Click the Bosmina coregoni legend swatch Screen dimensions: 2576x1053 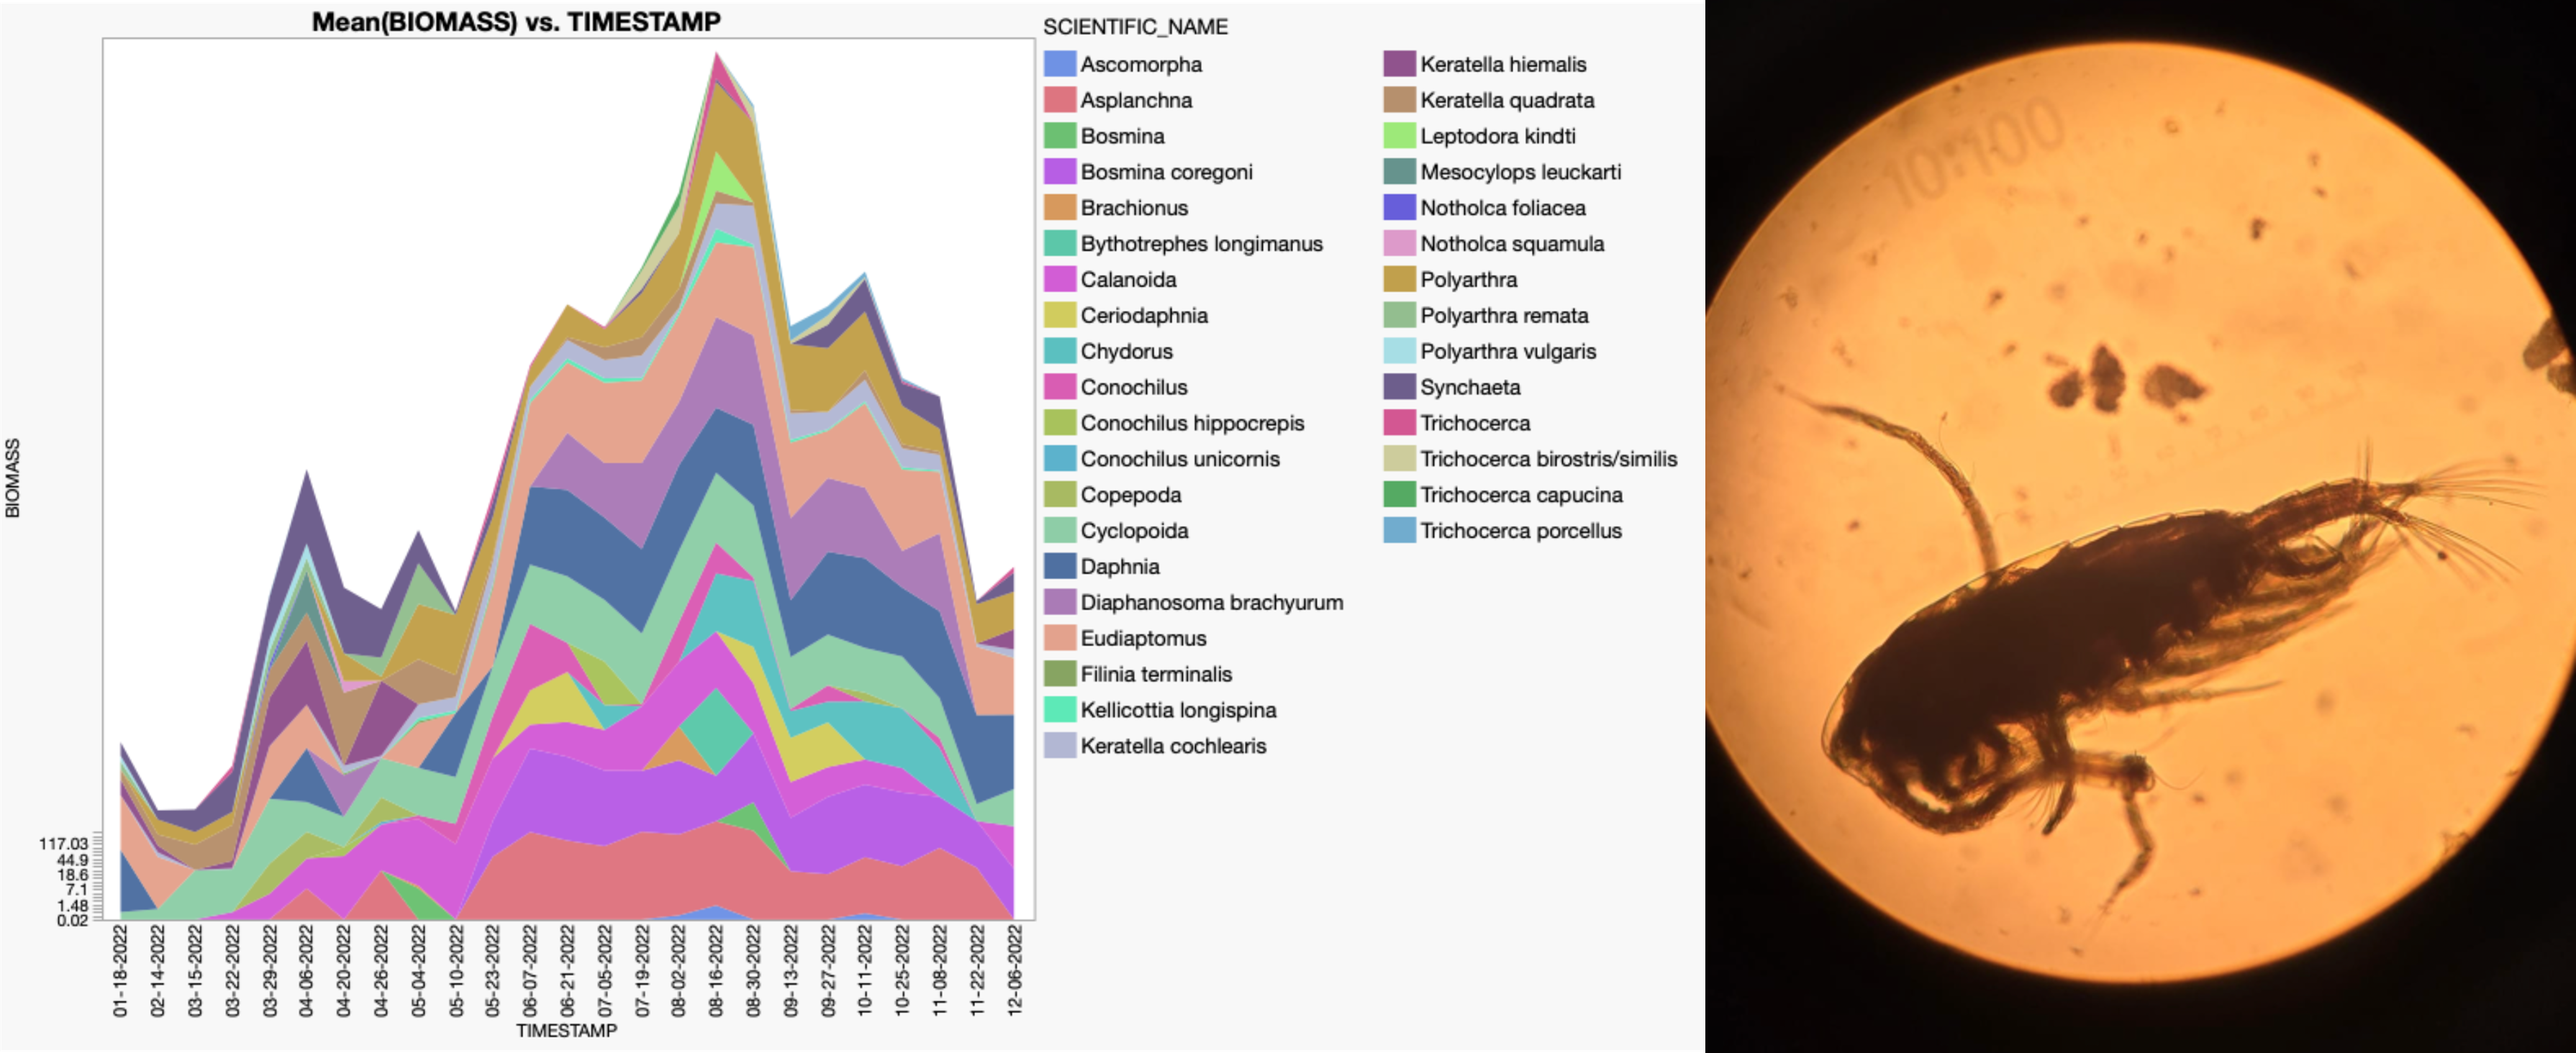coord(1059,172)
